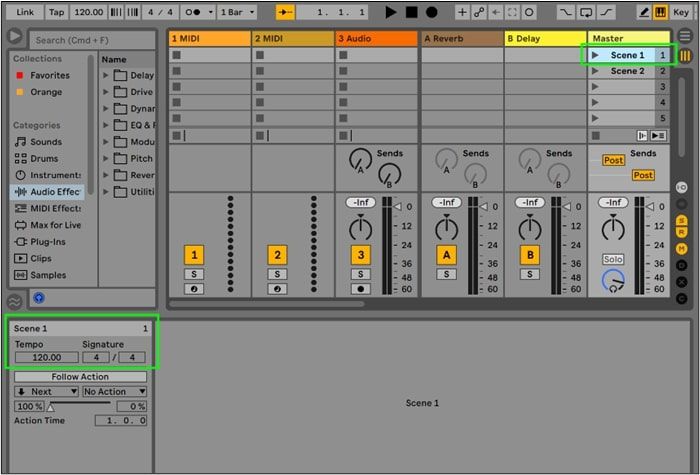Click the browser search field
The height and width of the screenshot is (475, 700).
tap(92, 40)
